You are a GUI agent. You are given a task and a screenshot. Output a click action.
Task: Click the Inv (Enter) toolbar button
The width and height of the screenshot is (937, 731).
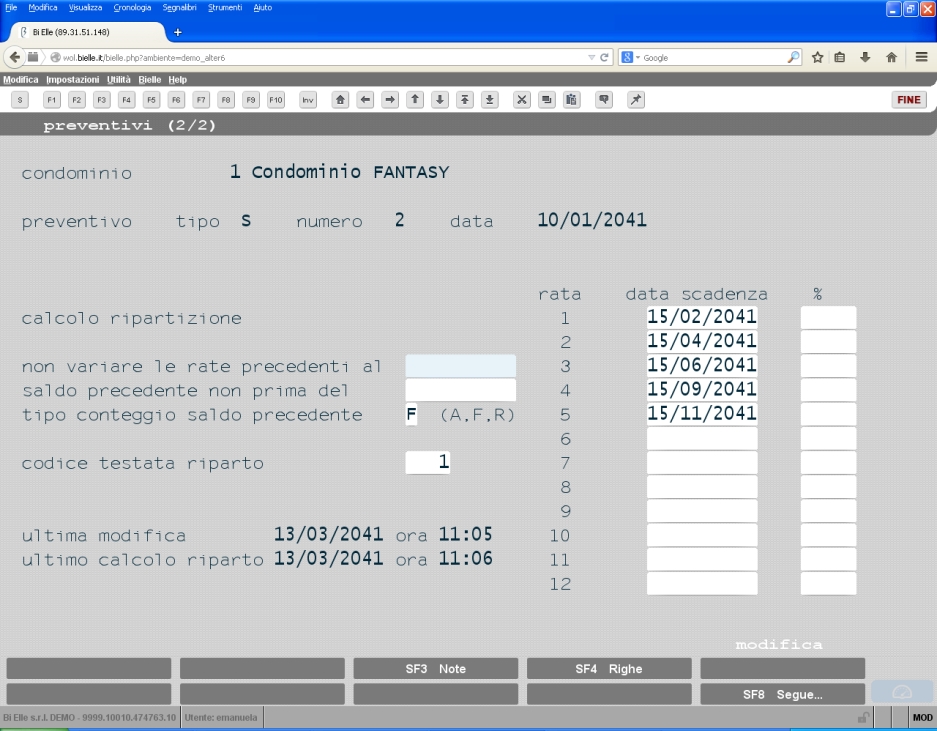[308, 100]
